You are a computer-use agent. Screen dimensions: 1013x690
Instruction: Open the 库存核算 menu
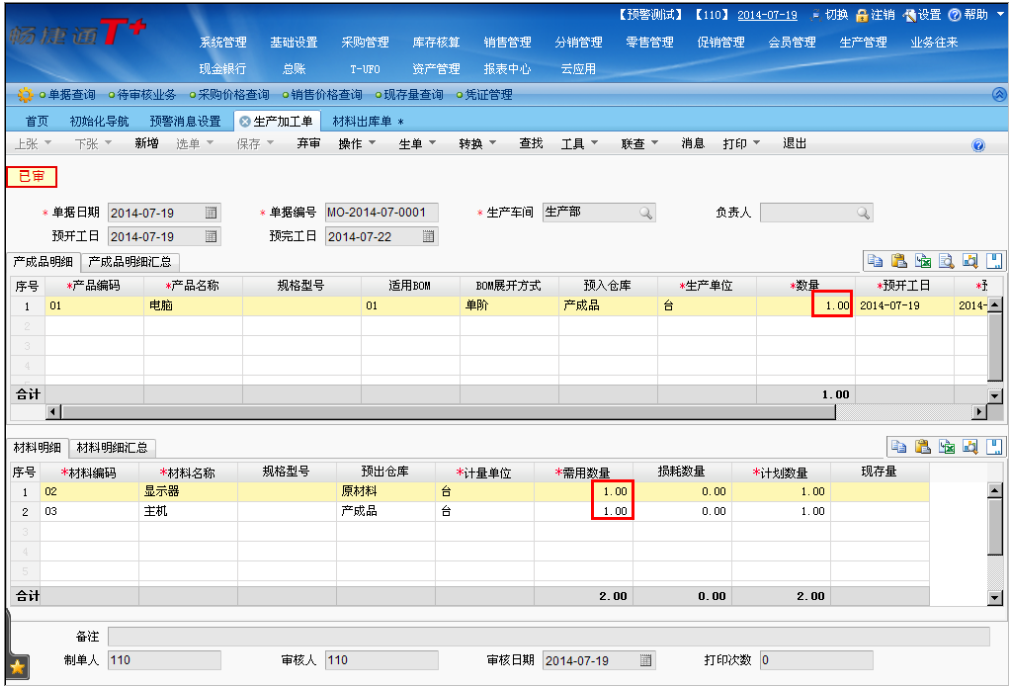(436, 43)
